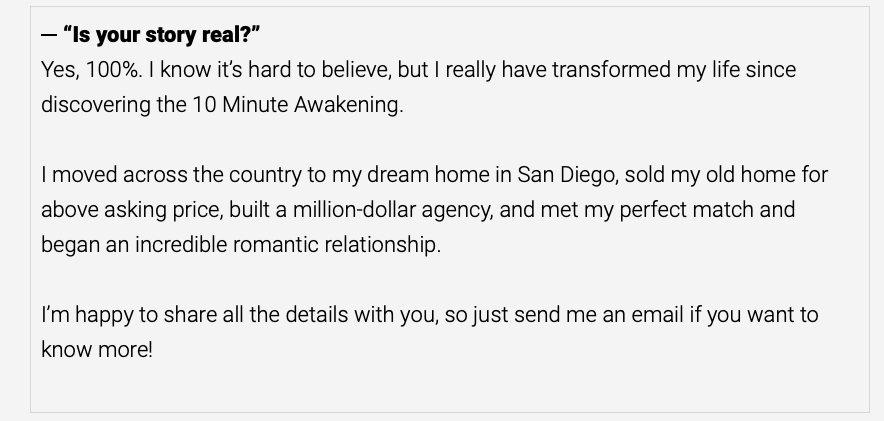The image size is (884, 421).
Task: Click the word "discovering"
Action: [95, 105]
